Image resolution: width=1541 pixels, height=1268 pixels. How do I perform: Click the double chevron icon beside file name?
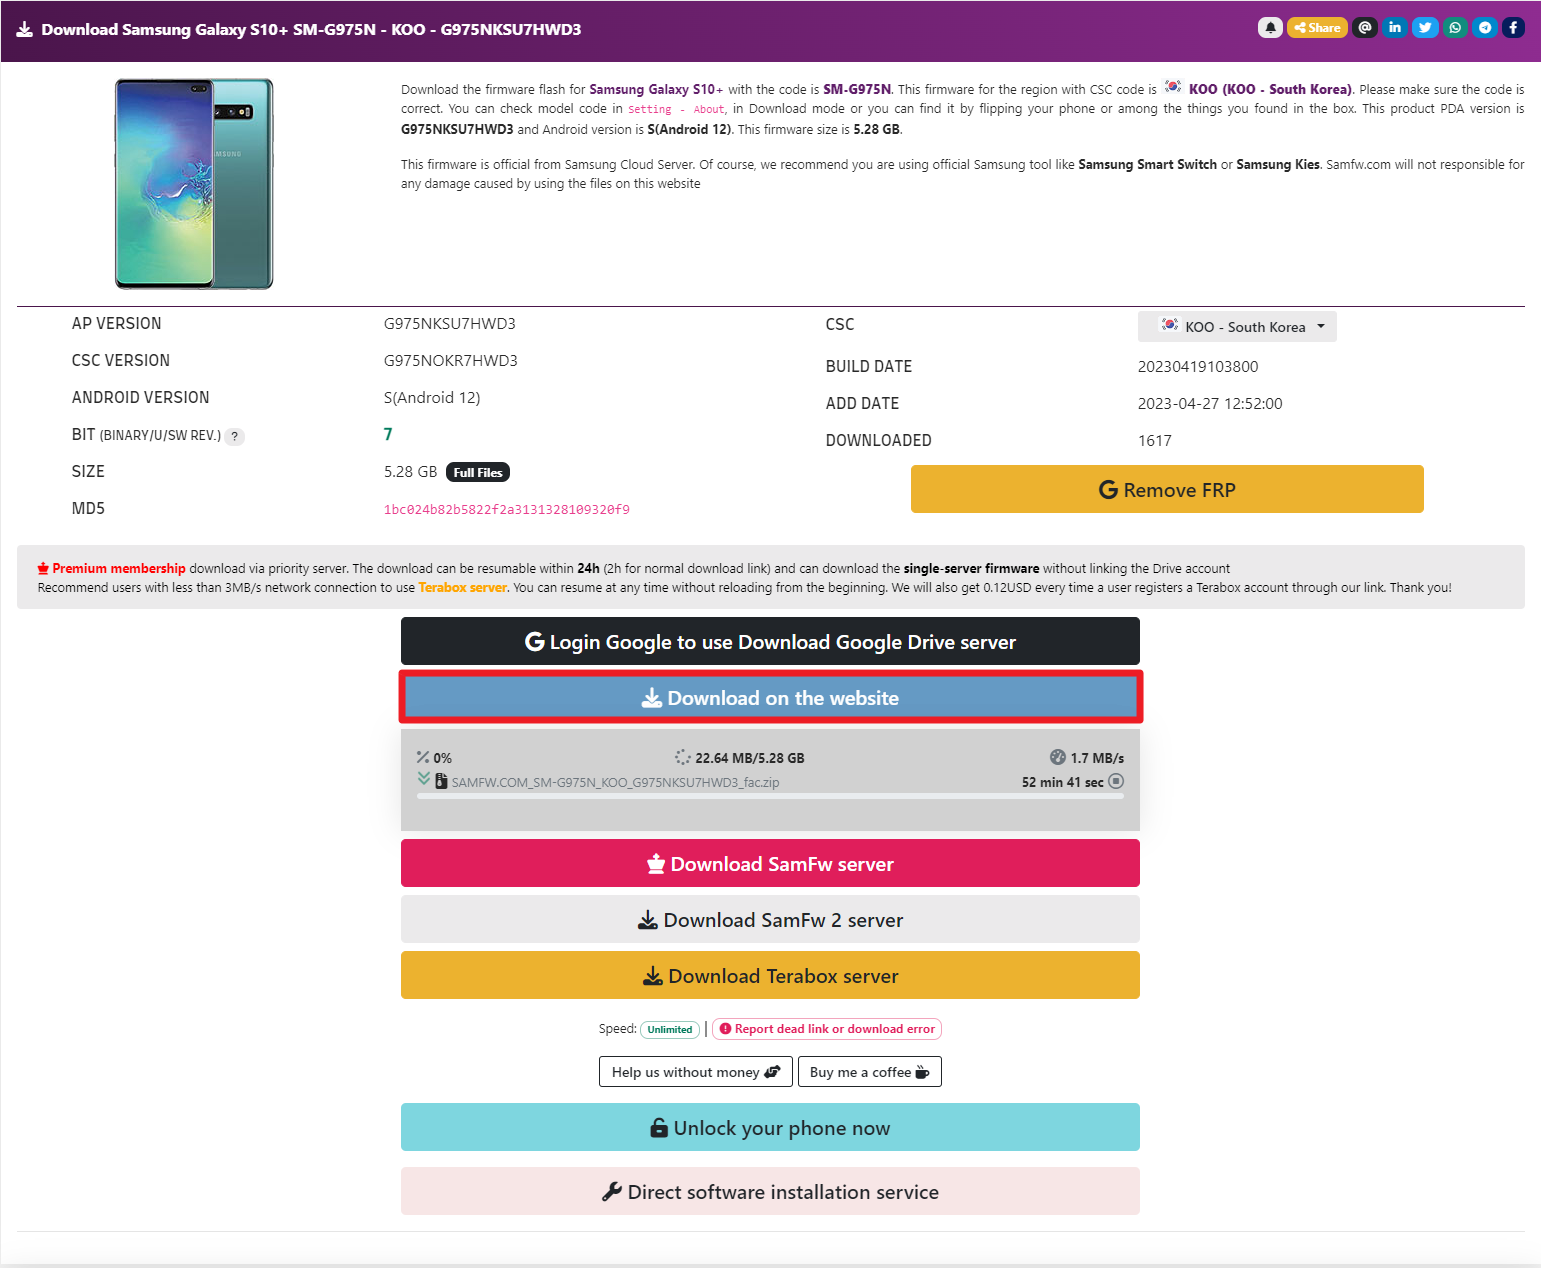[x=424, y=778]
